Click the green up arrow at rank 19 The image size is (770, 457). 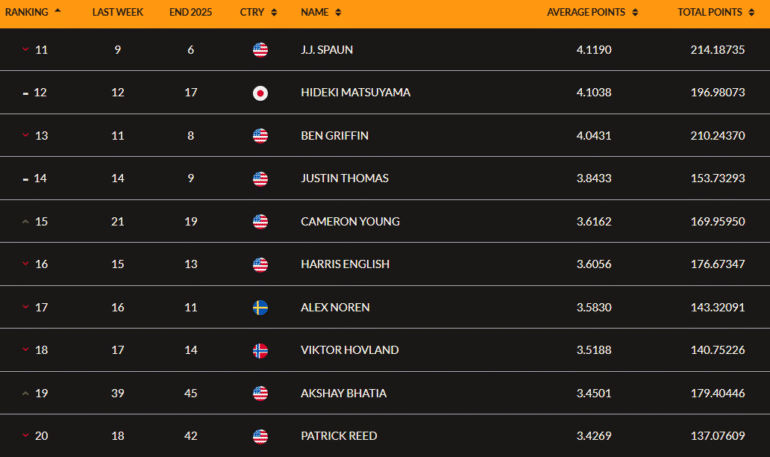(x=25, y=393)
